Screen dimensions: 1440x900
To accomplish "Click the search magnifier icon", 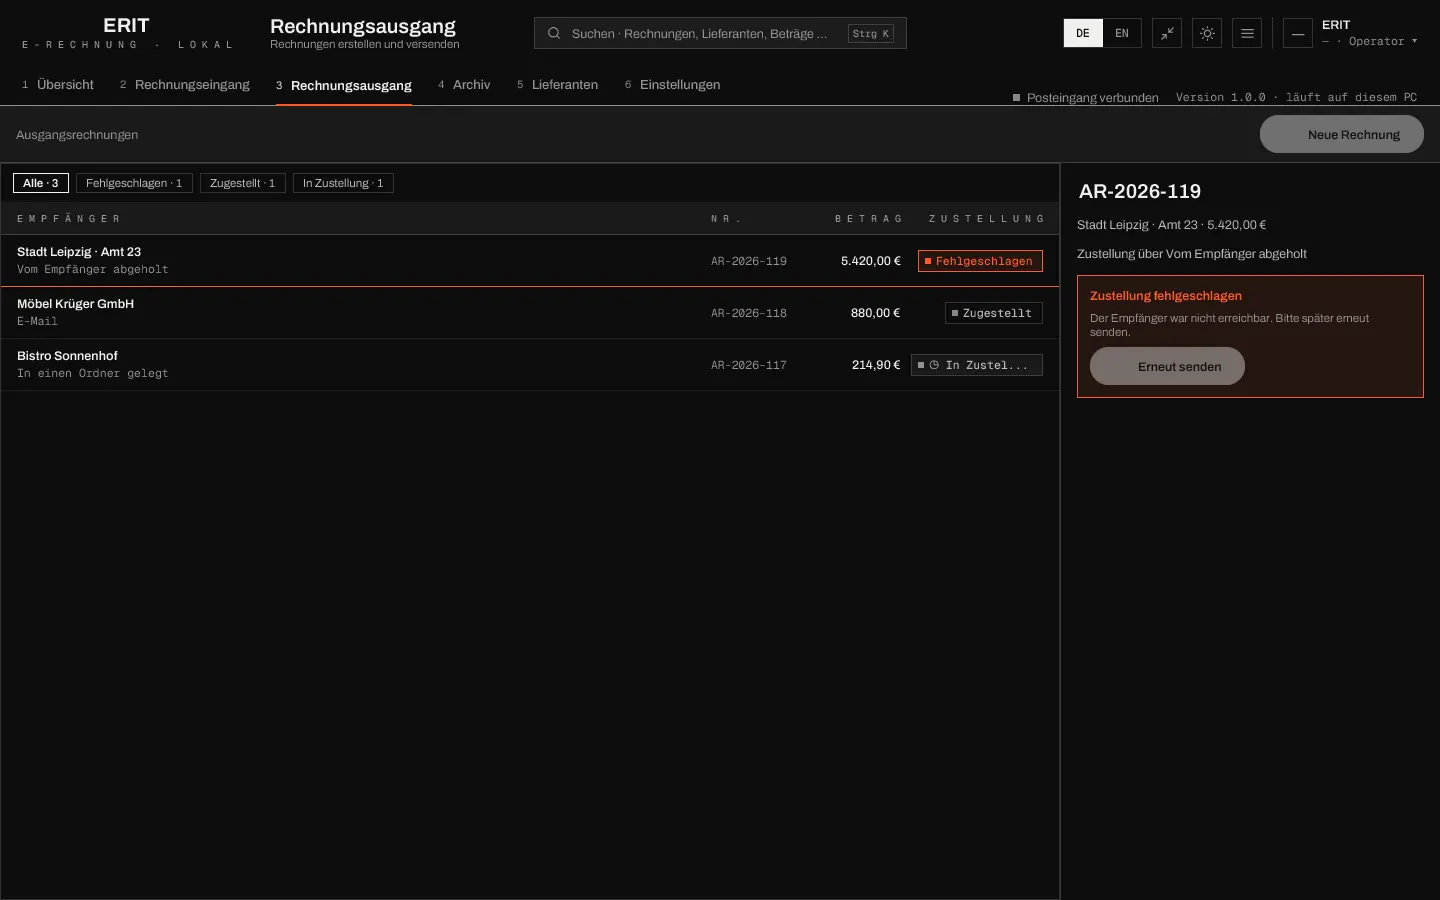I will coord(553,33).
